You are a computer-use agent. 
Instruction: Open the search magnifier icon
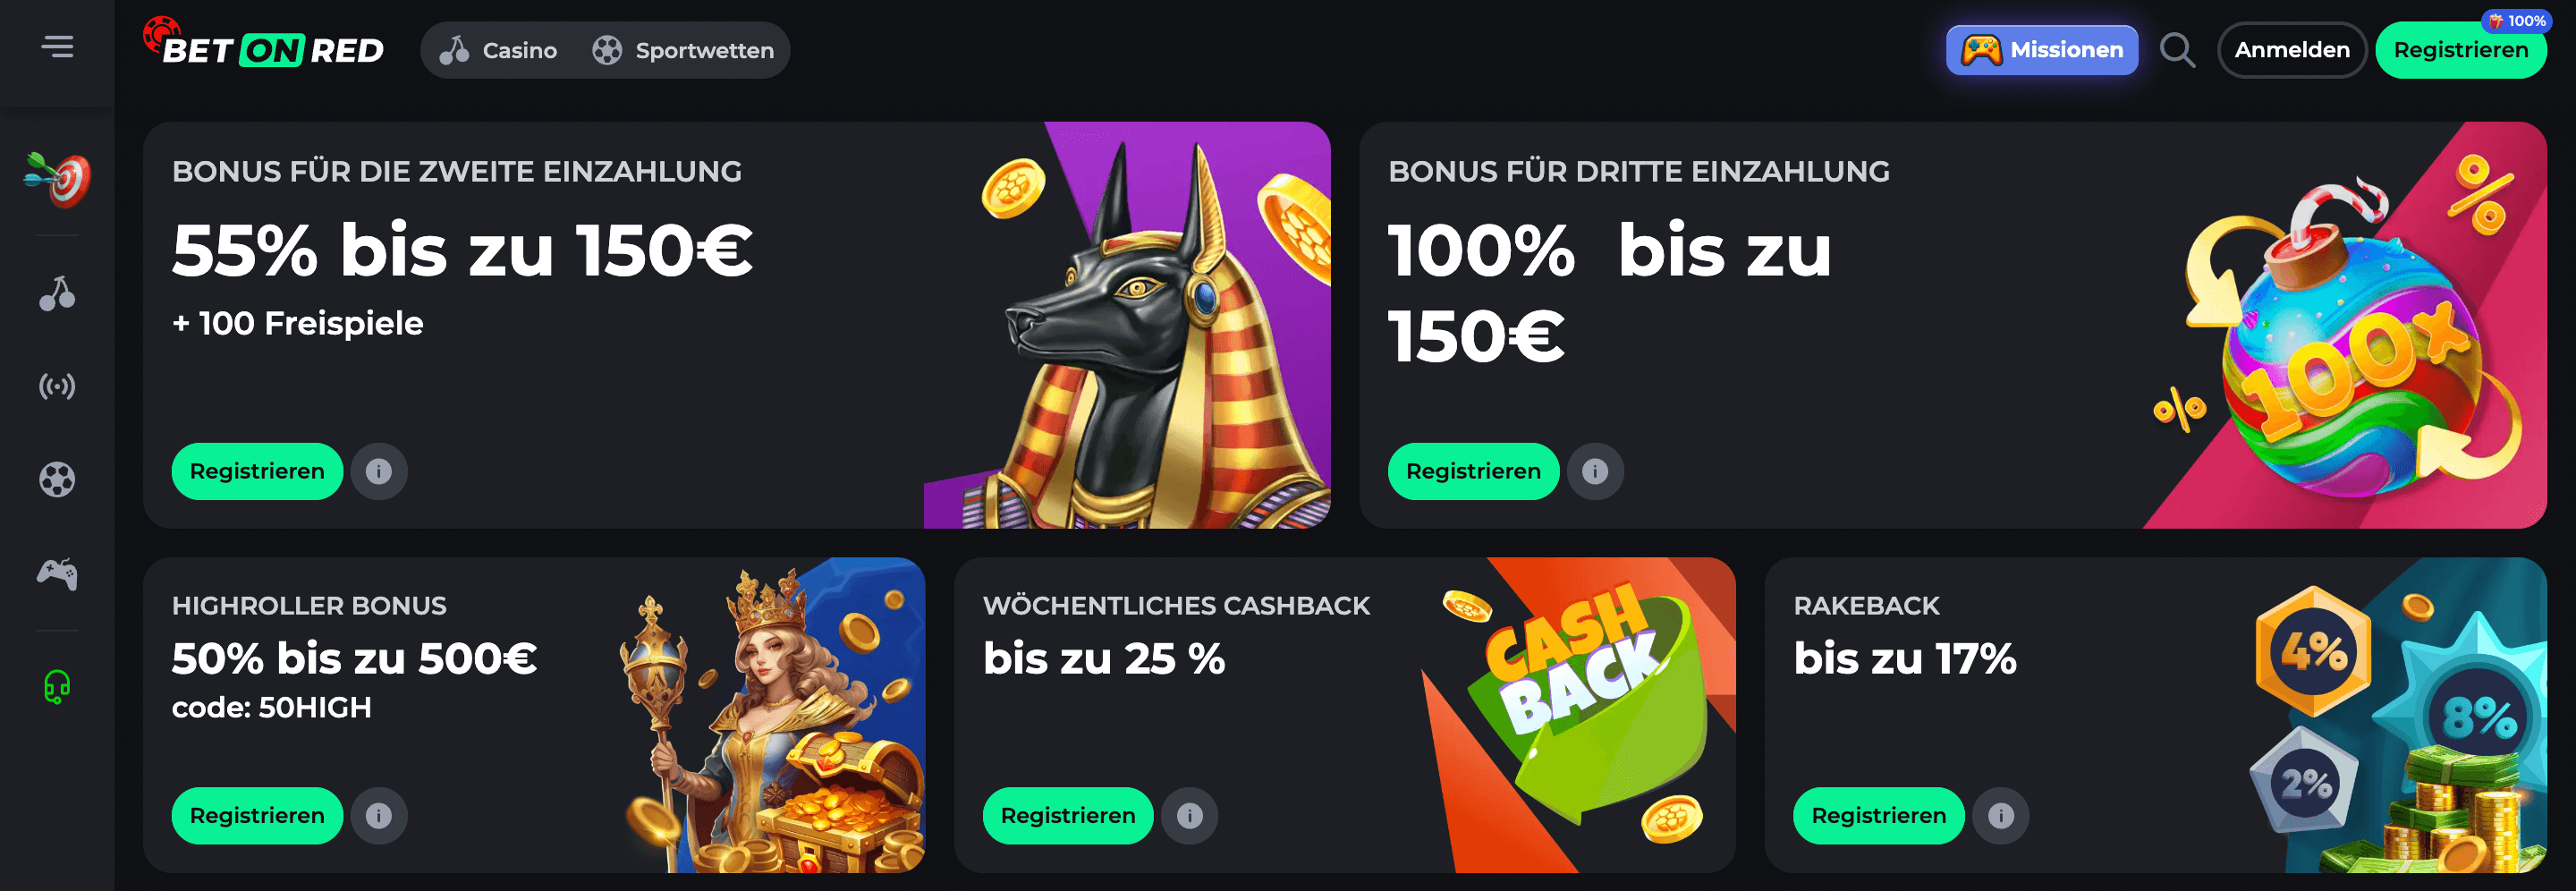click(x=2177, y=50)
